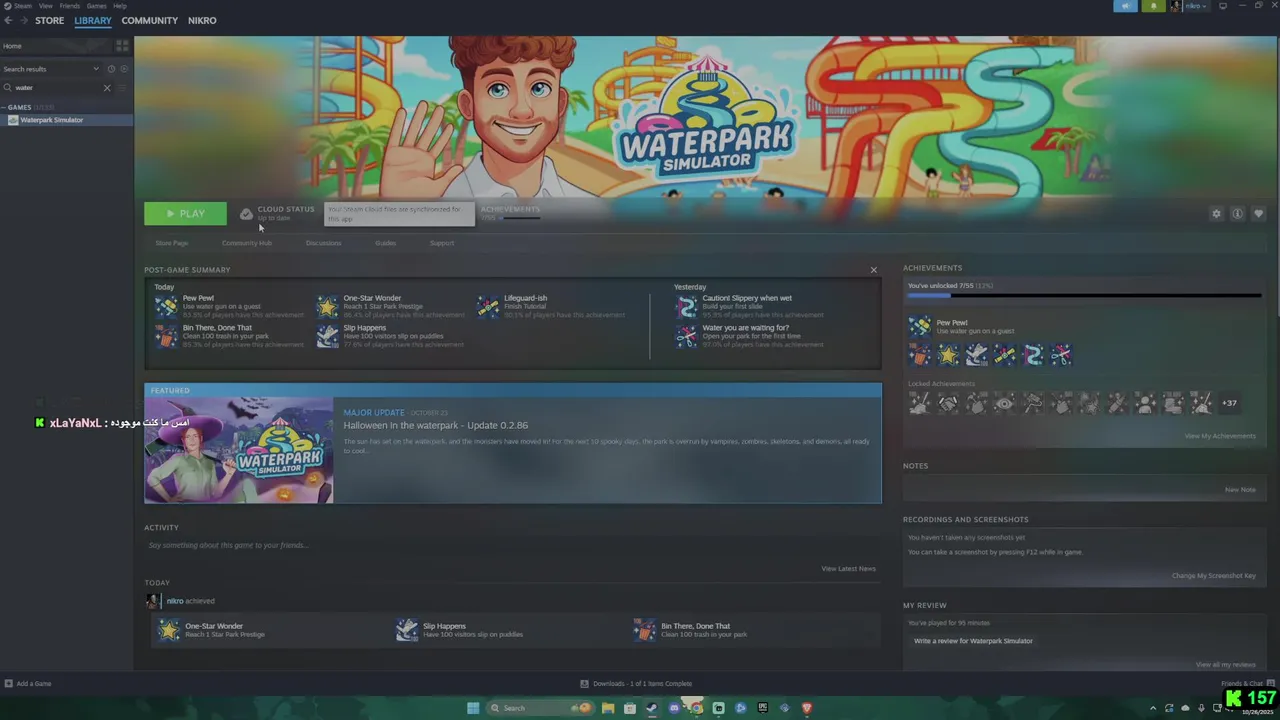Open the Guides link
Viewport: 1280px width, 720px height.
385,243
